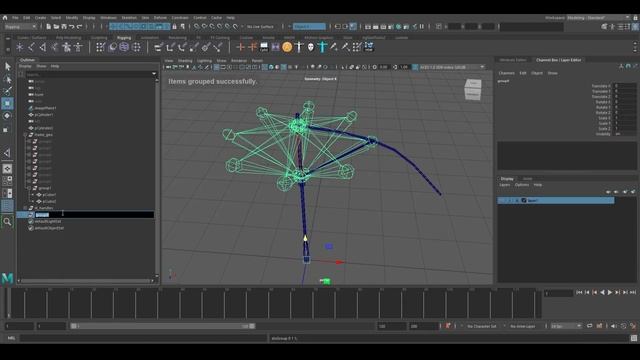Choose the Lasso select tool
This screenshot has width=640, height=360.
coord(7,79)
